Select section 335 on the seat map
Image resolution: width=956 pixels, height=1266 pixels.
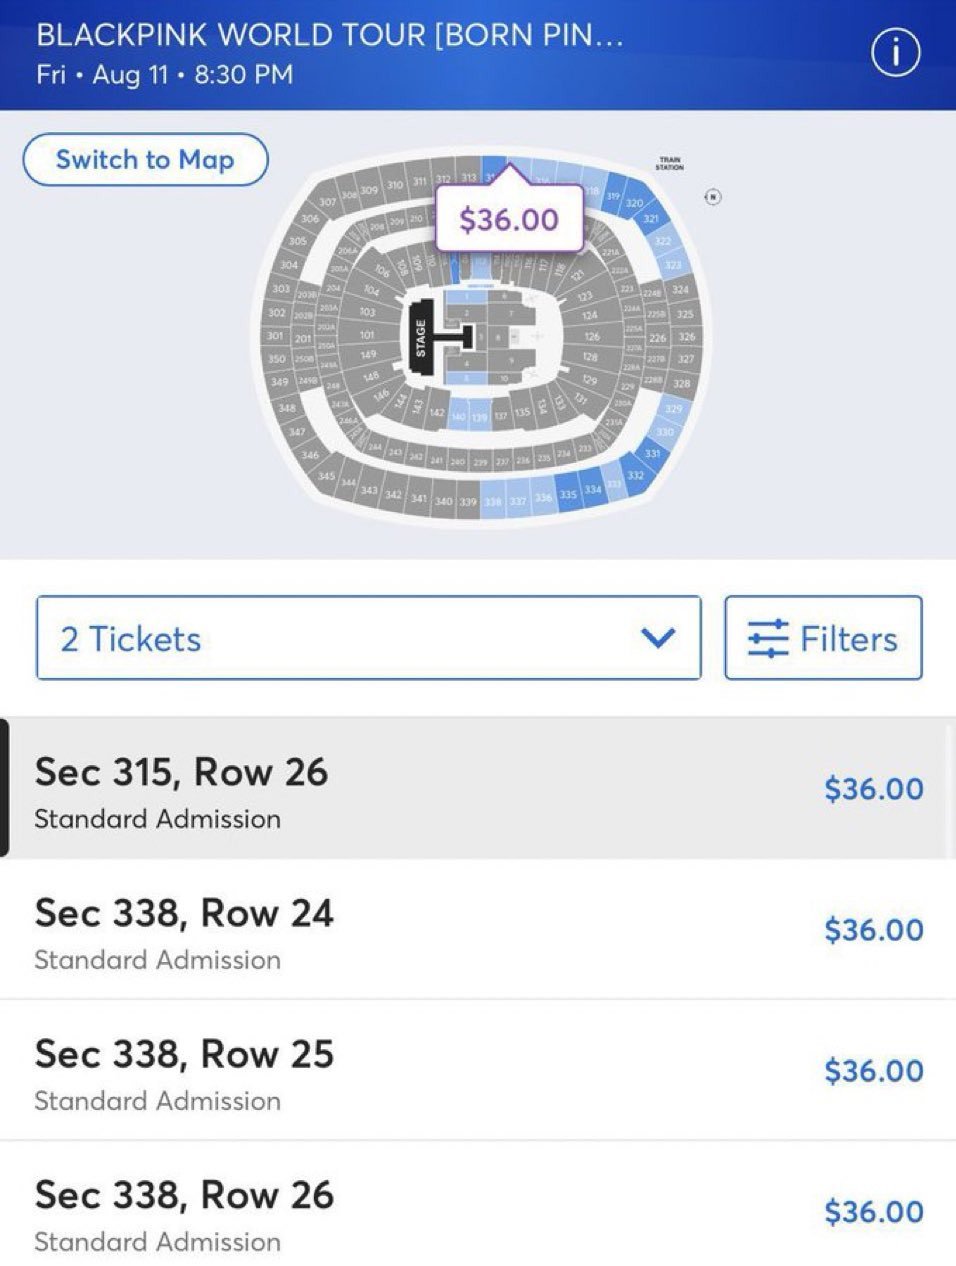click(x=568, y=494)
